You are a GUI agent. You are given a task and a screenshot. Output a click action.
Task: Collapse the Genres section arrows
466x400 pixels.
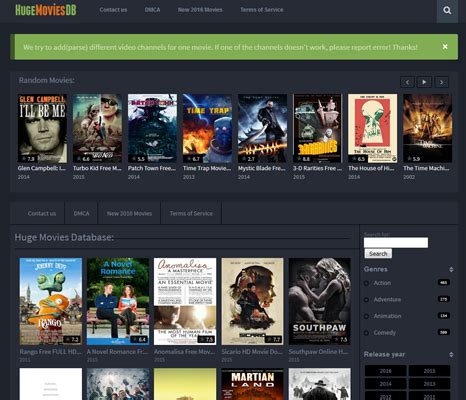click(x=451, y=269)
